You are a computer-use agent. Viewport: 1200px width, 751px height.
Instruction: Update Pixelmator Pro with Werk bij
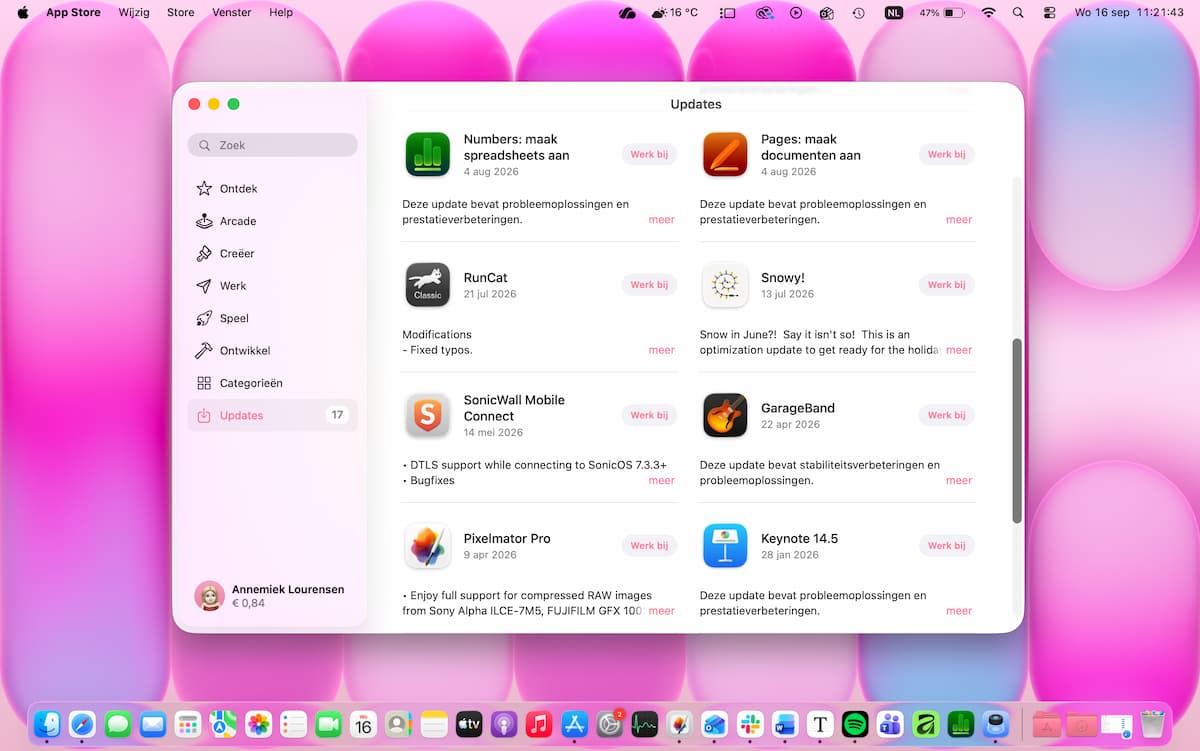649,546
